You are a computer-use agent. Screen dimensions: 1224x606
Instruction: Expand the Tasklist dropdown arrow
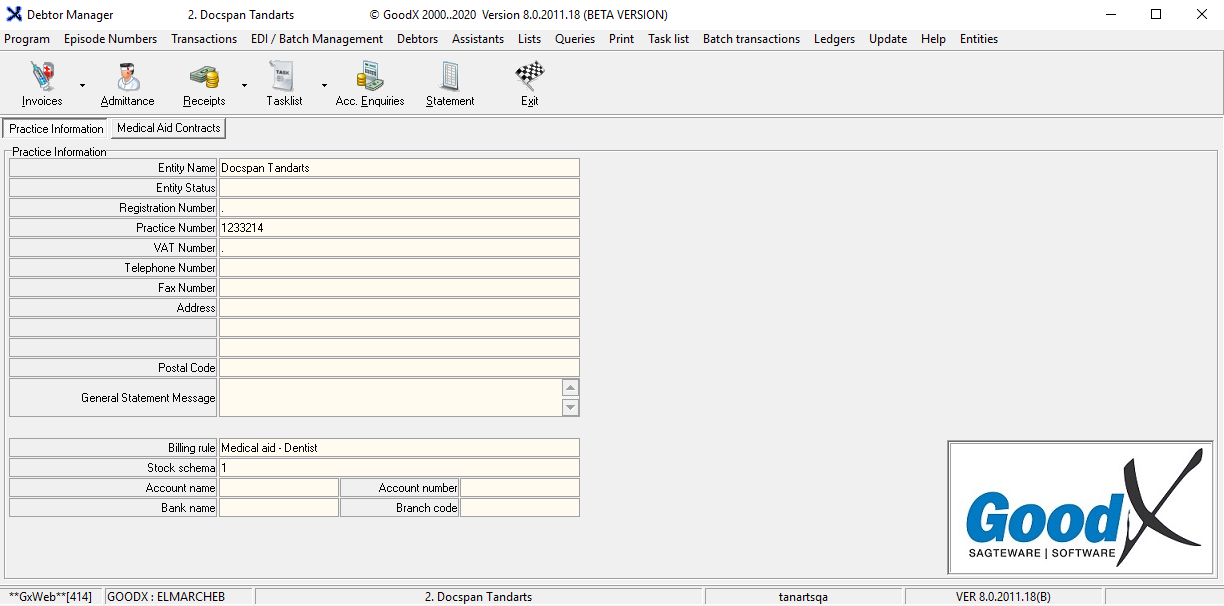click(x=324, y=86)
